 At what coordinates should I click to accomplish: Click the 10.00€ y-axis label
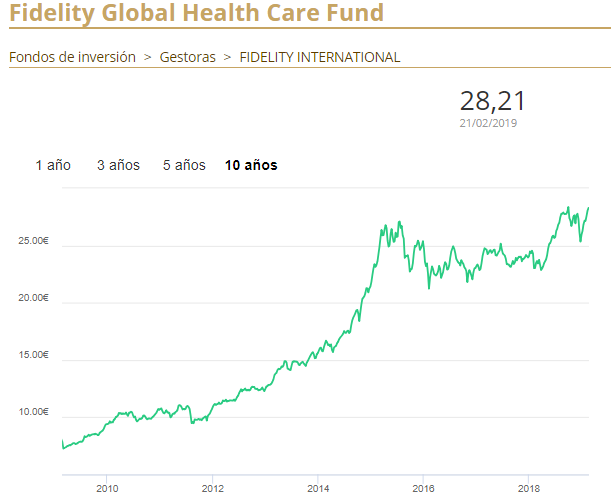pyautogui.click(x=34, y=412)
